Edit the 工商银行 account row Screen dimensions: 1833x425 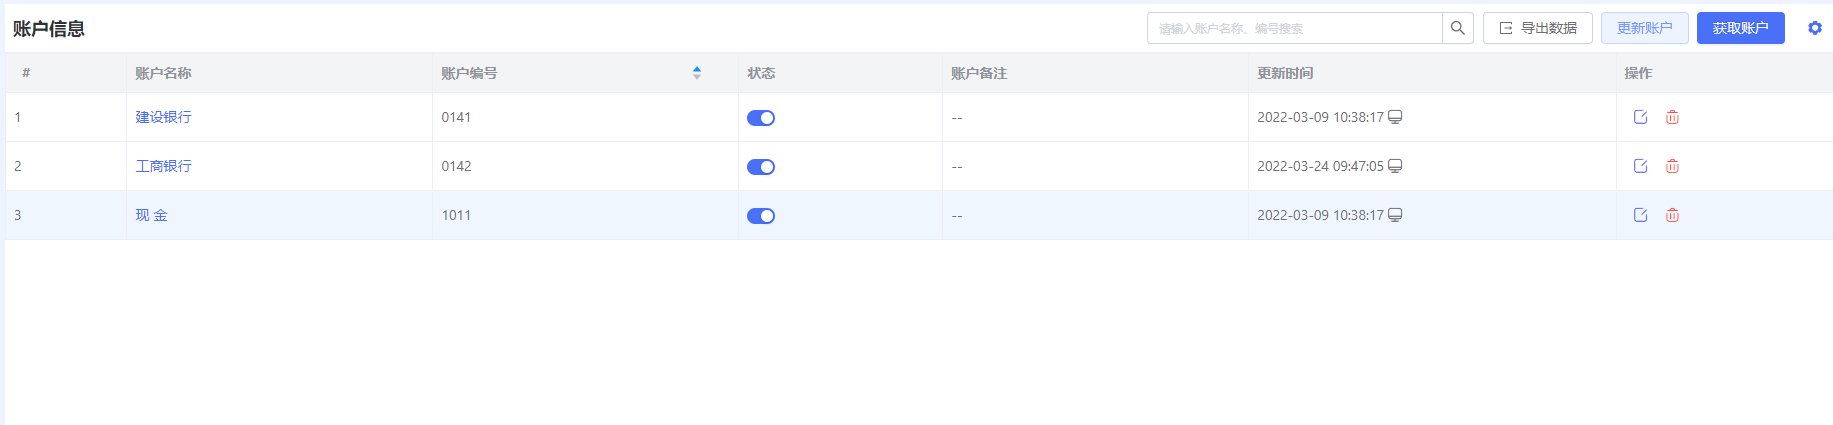(1640, 166)
